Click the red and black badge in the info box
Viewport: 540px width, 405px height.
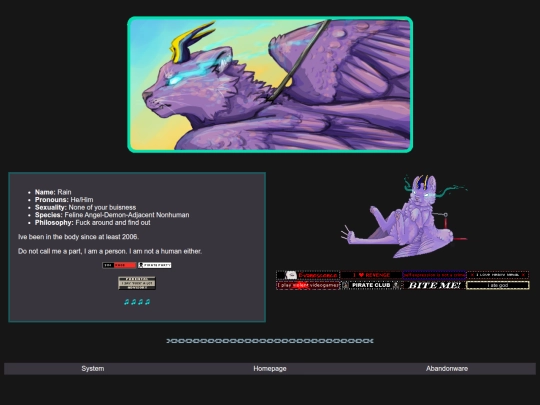tap(120, 265)
